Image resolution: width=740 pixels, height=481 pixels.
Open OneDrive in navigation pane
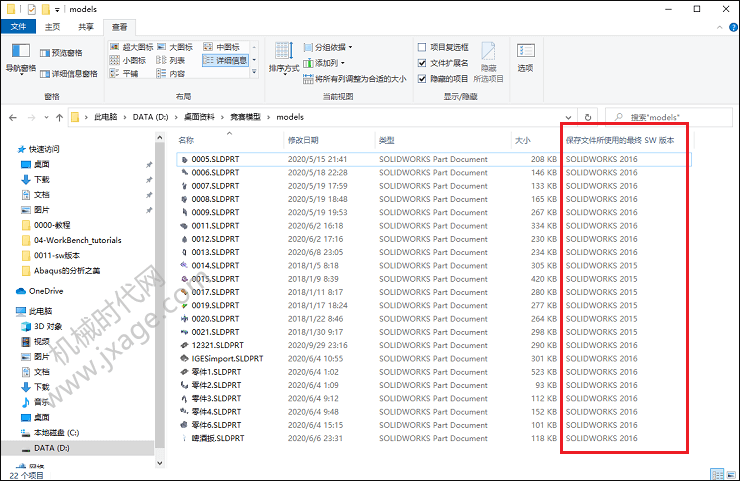[40, 291]
